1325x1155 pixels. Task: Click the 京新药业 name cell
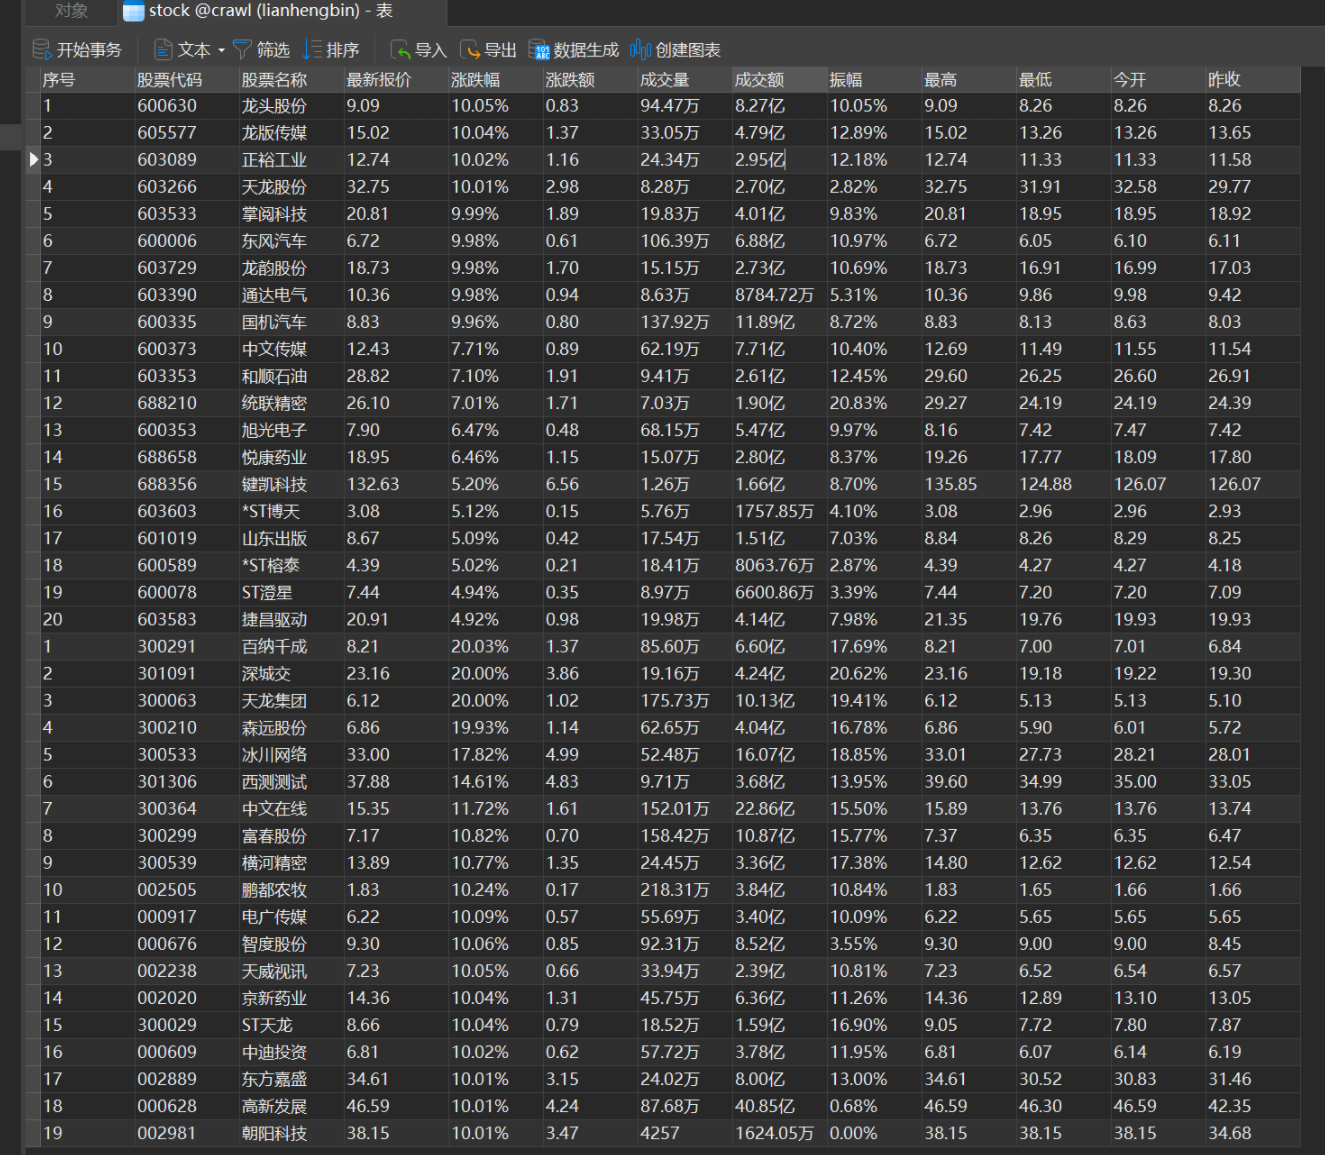point(291,996)
